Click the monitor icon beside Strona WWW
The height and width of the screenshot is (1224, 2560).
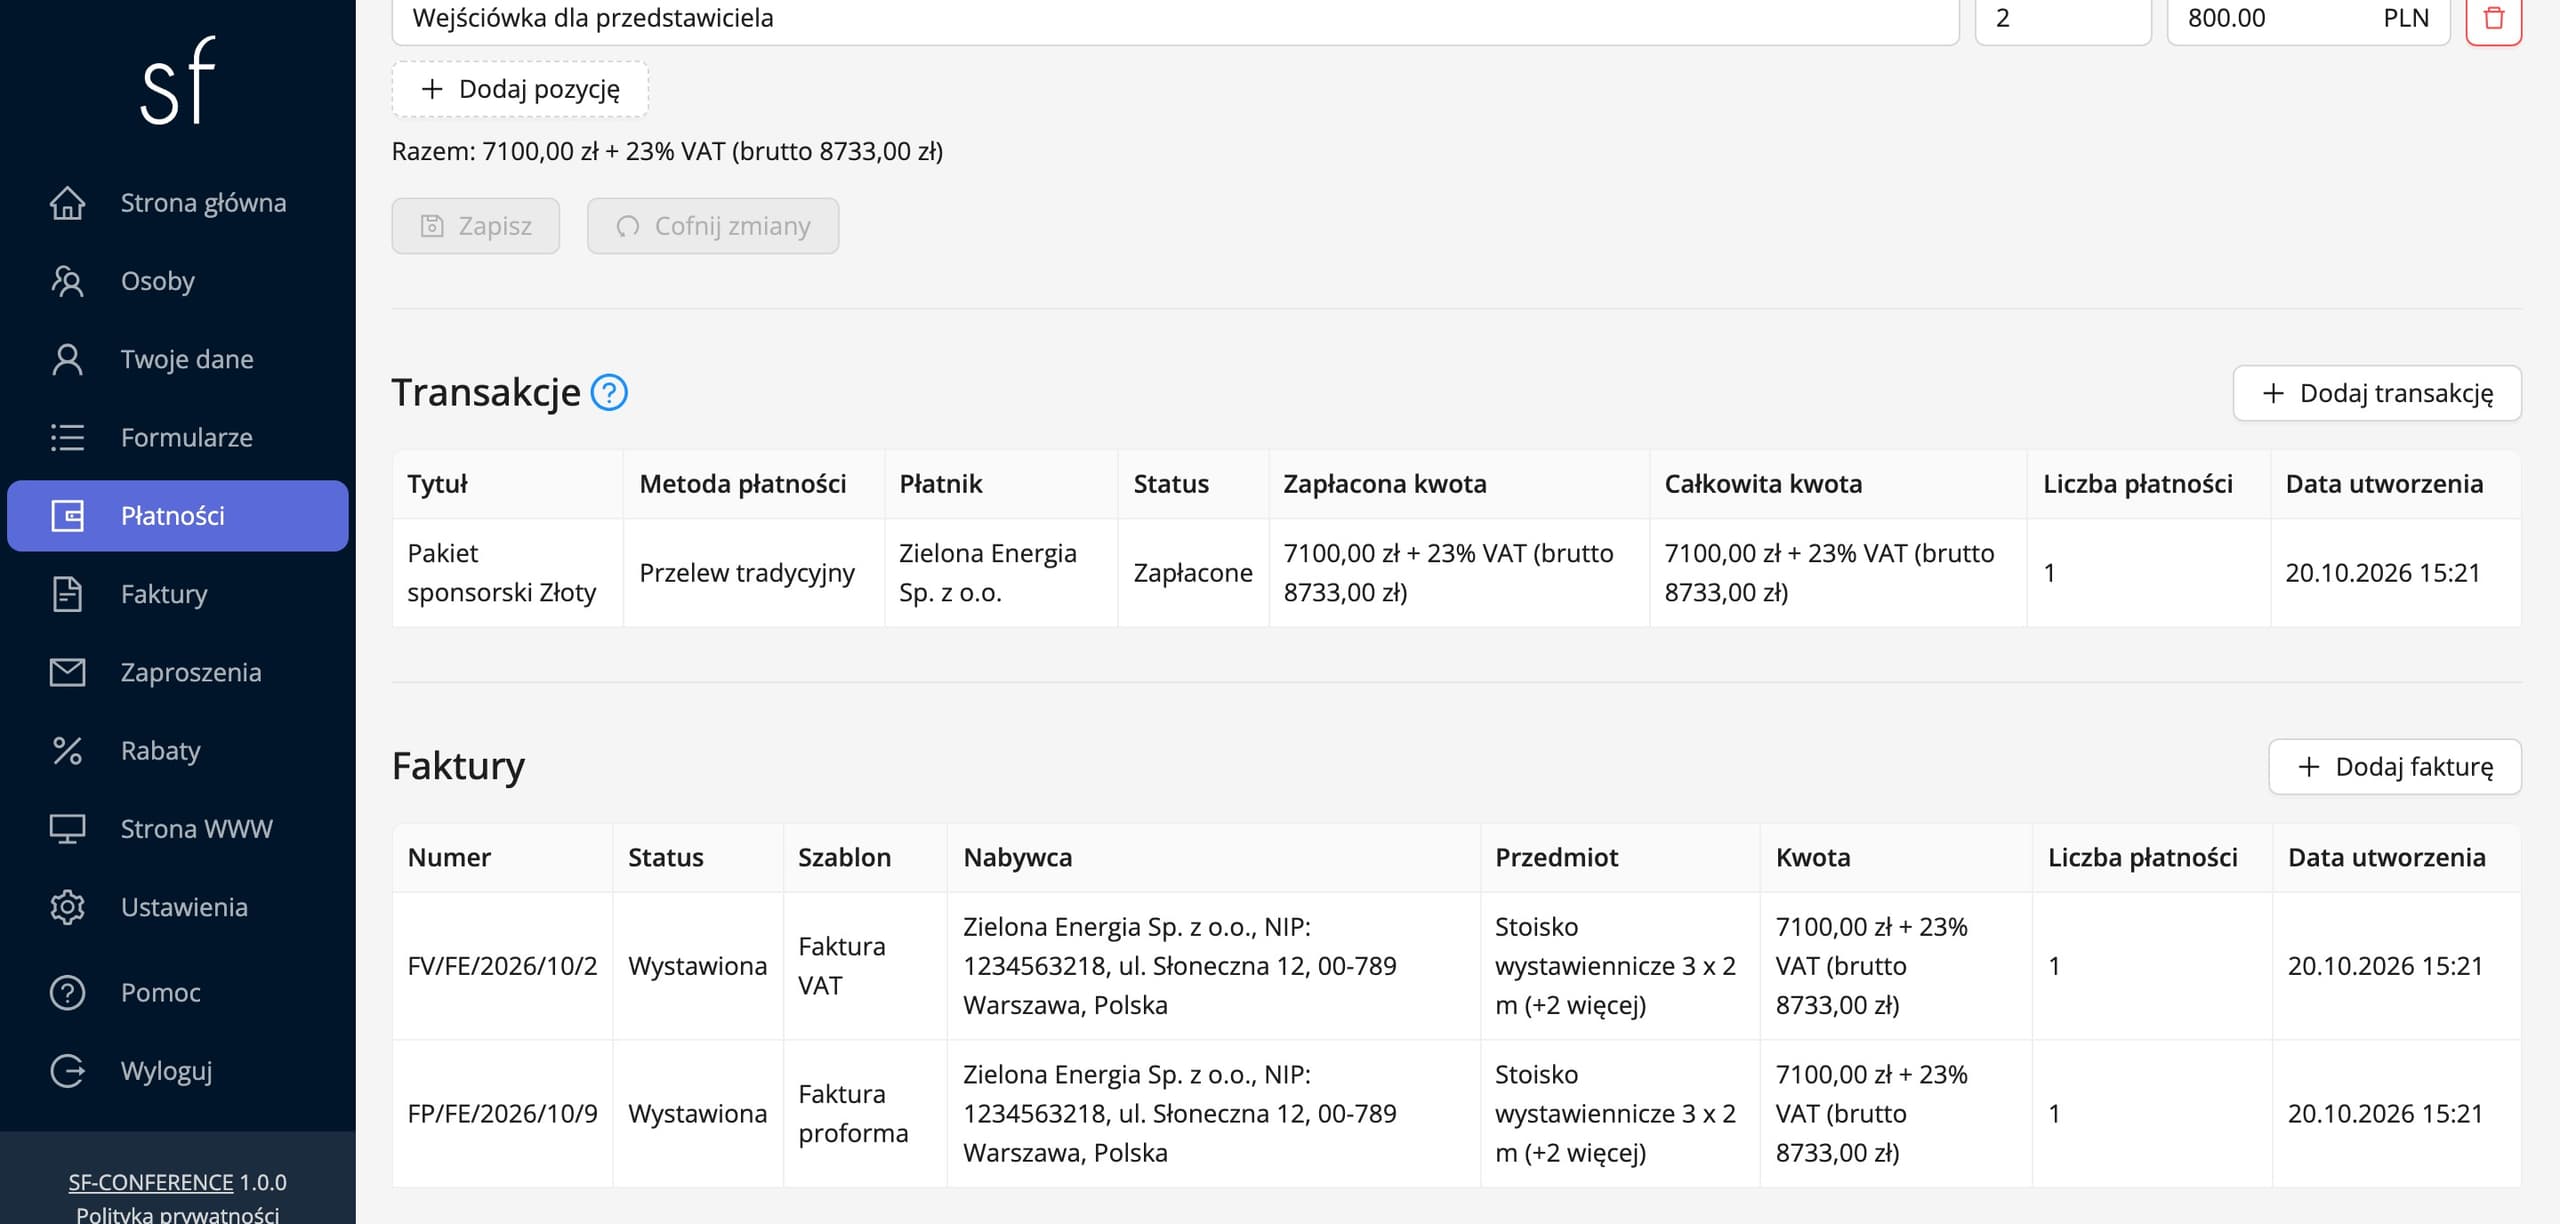67,829
